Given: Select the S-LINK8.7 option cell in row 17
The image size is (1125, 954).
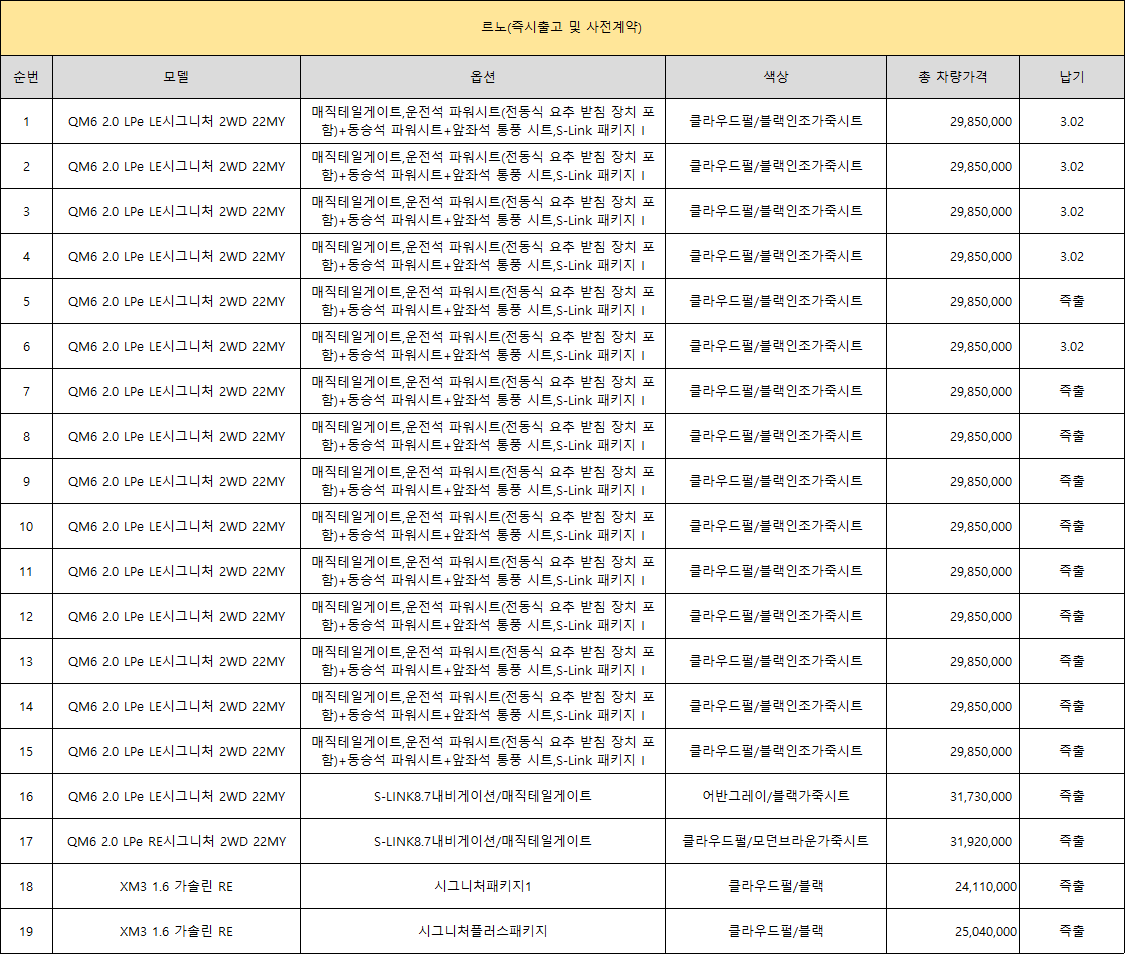Looking at the screenshot, I should pyautogui.click(x=483, y=841).
